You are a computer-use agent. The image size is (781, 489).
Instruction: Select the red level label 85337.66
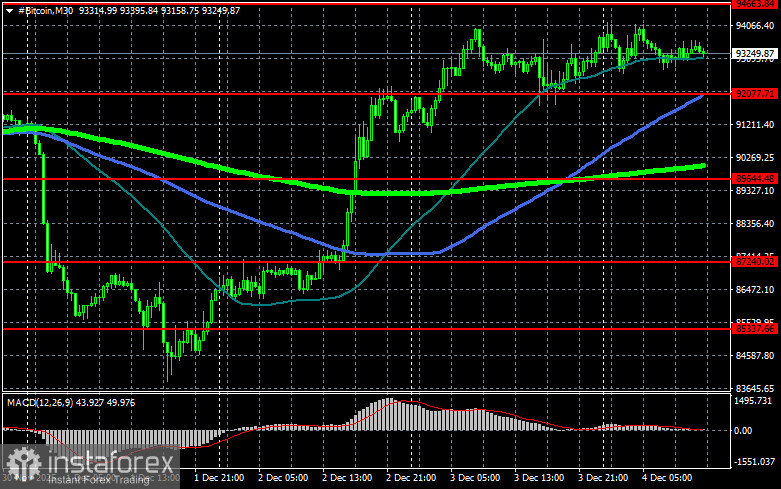pyautogui.click(x=755, y=329)
